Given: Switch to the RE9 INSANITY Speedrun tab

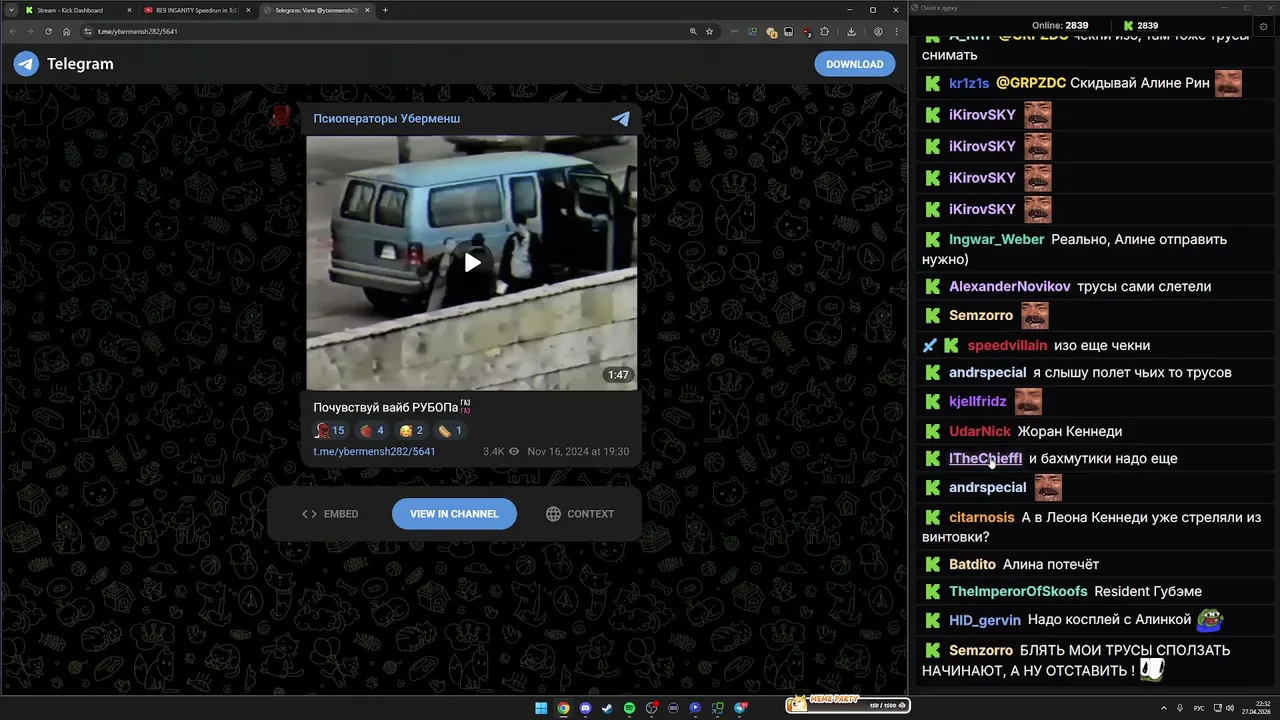Looking at the screenshot, I should point(196,10).
